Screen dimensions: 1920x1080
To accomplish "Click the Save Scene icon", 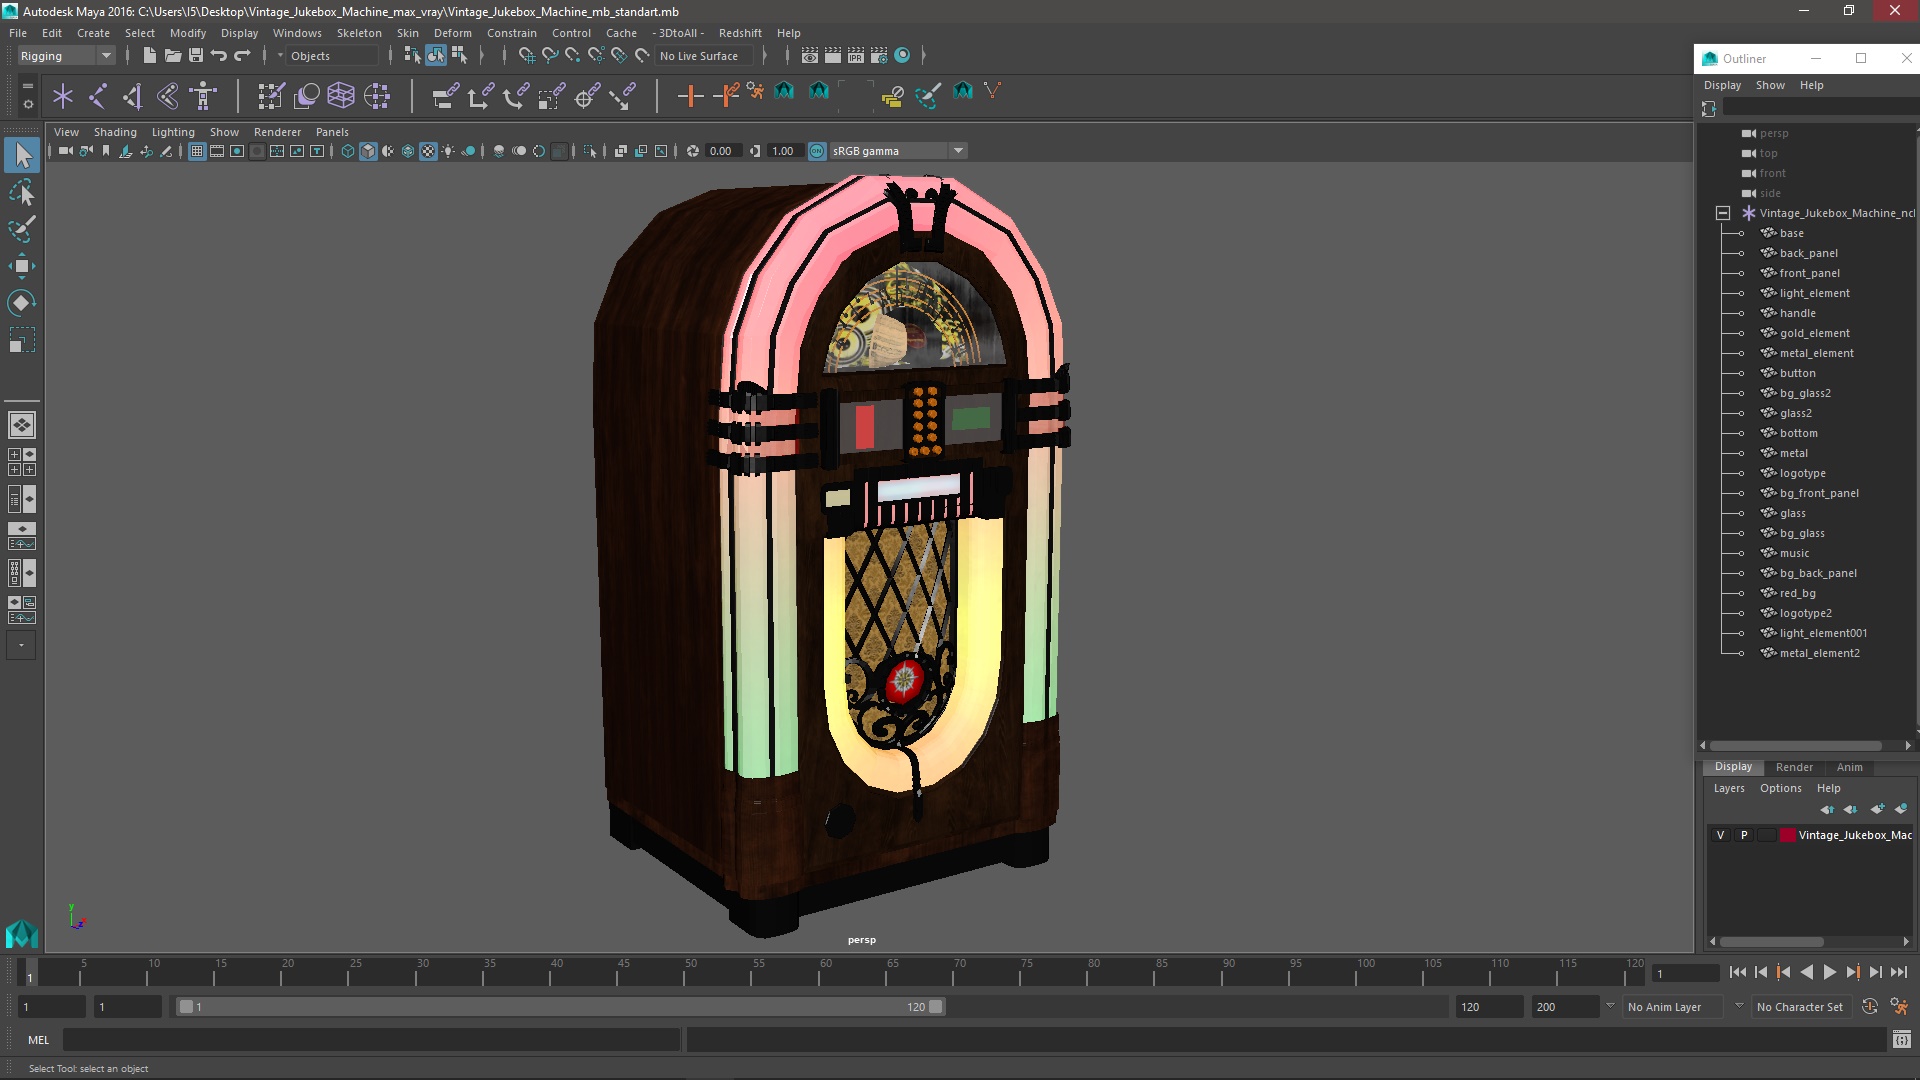I will pos(196,56).
